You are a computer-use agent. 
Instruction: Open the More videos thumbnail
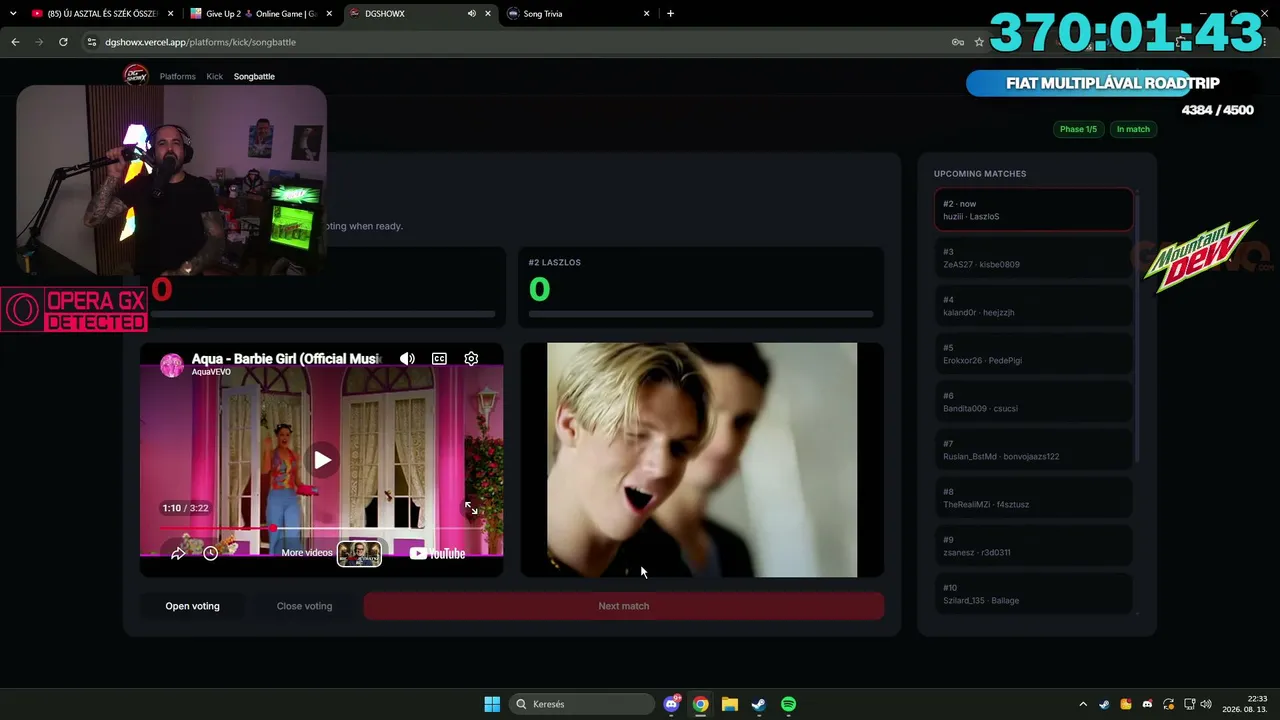coord(359,553)
